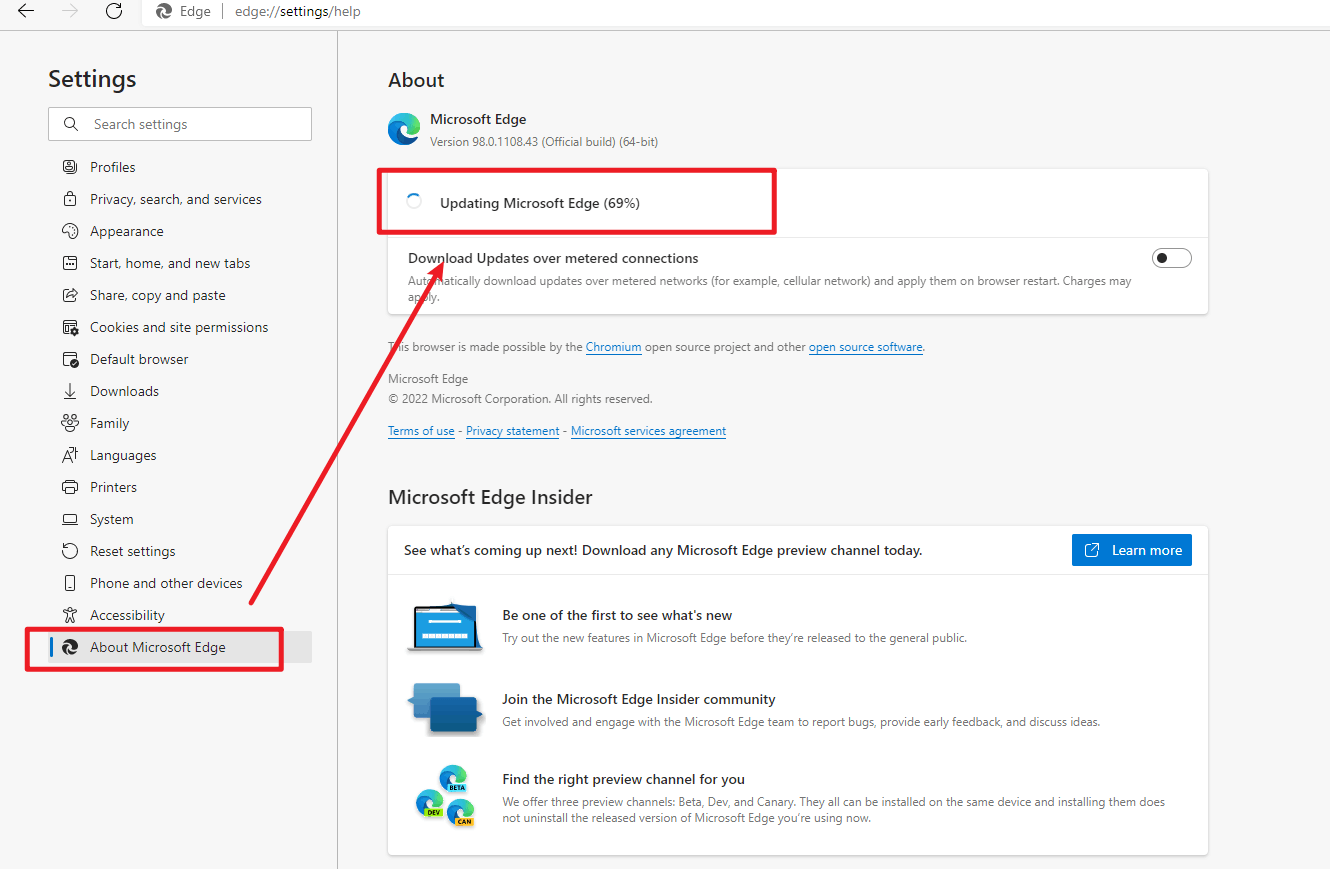
Task: Go back with the browser back arrow
Action: [x=26, y=11]
